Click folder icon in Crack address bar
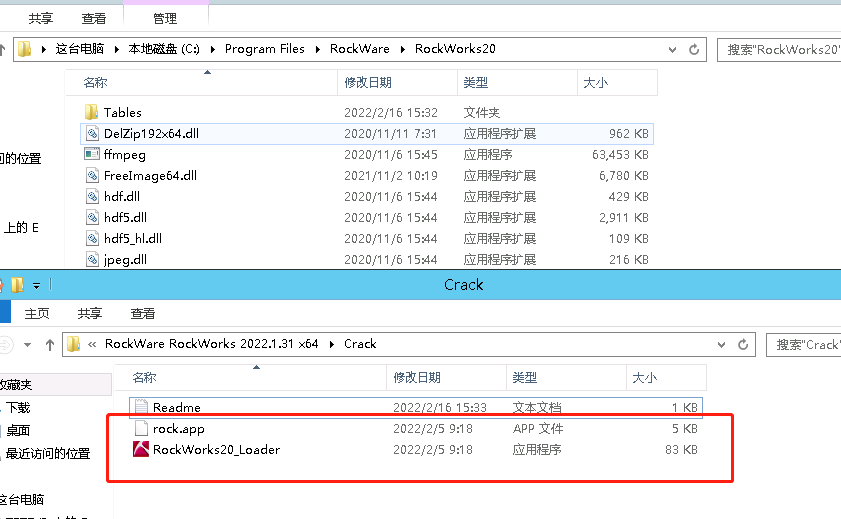Screen dimensions: 841x519 tap(73, 344)
